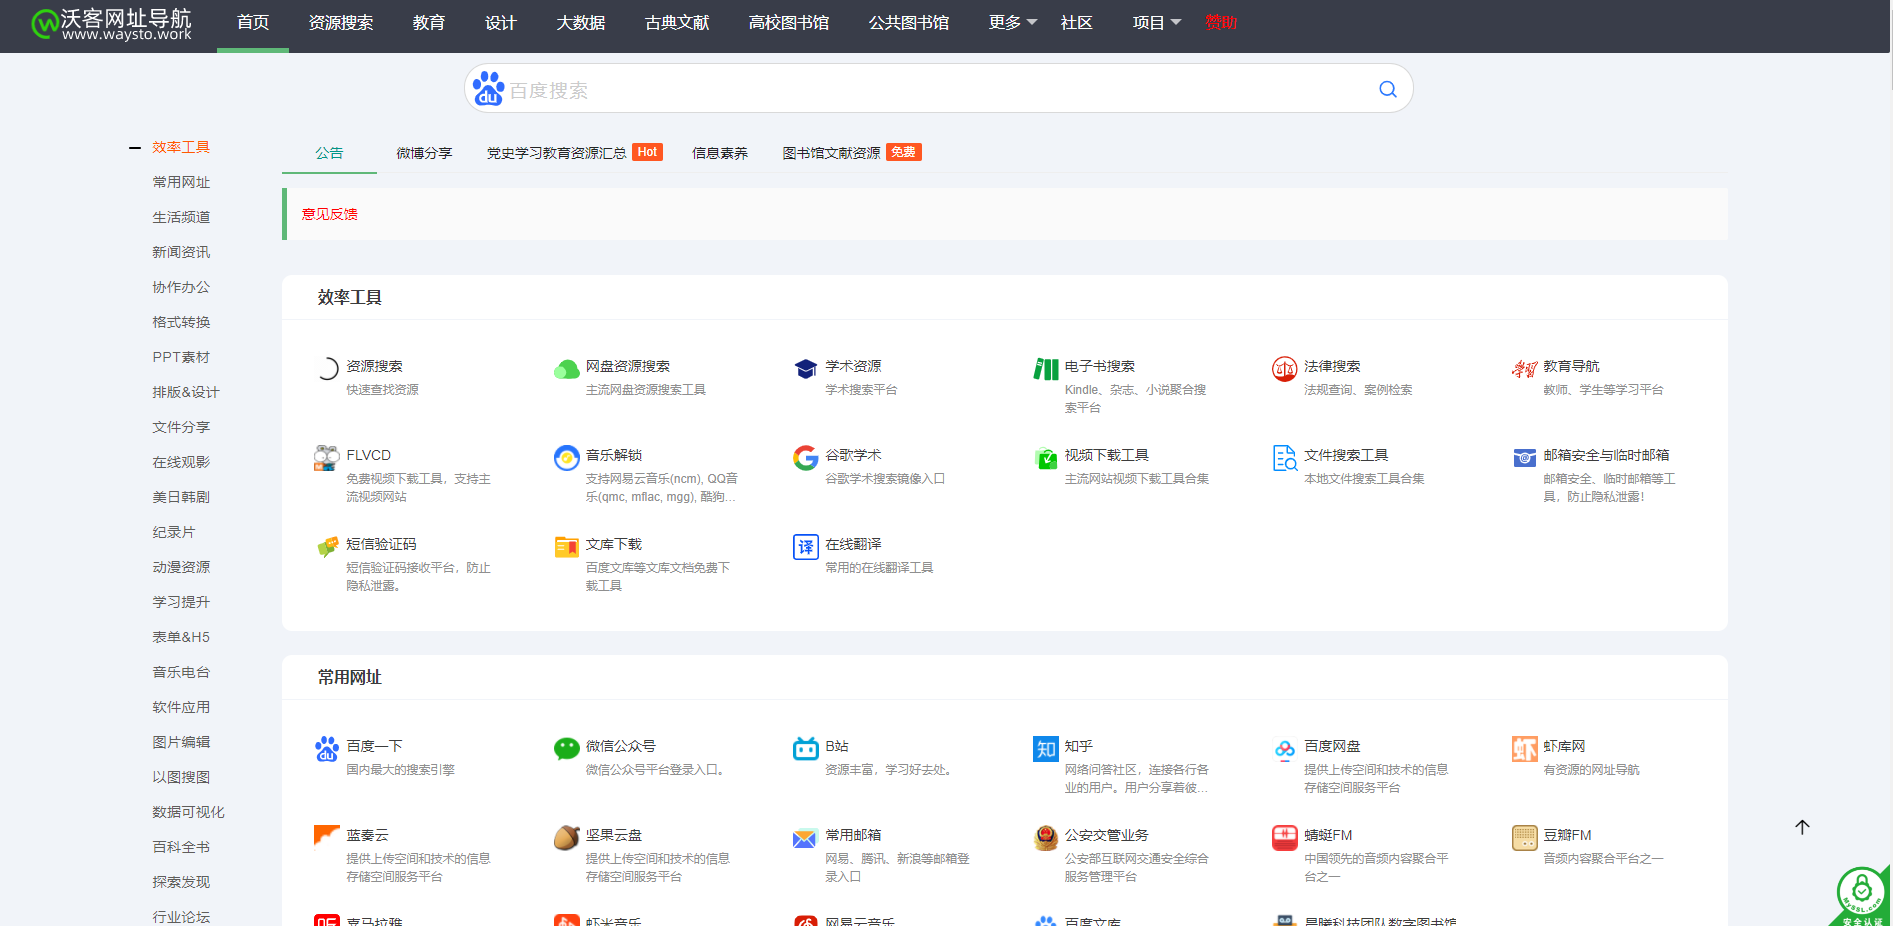Viewport: 1893px width, 926px height.
Task: Expand the 项目 dropdown in top navigation
Action: pyautogui.click(x=1155, y=22)
